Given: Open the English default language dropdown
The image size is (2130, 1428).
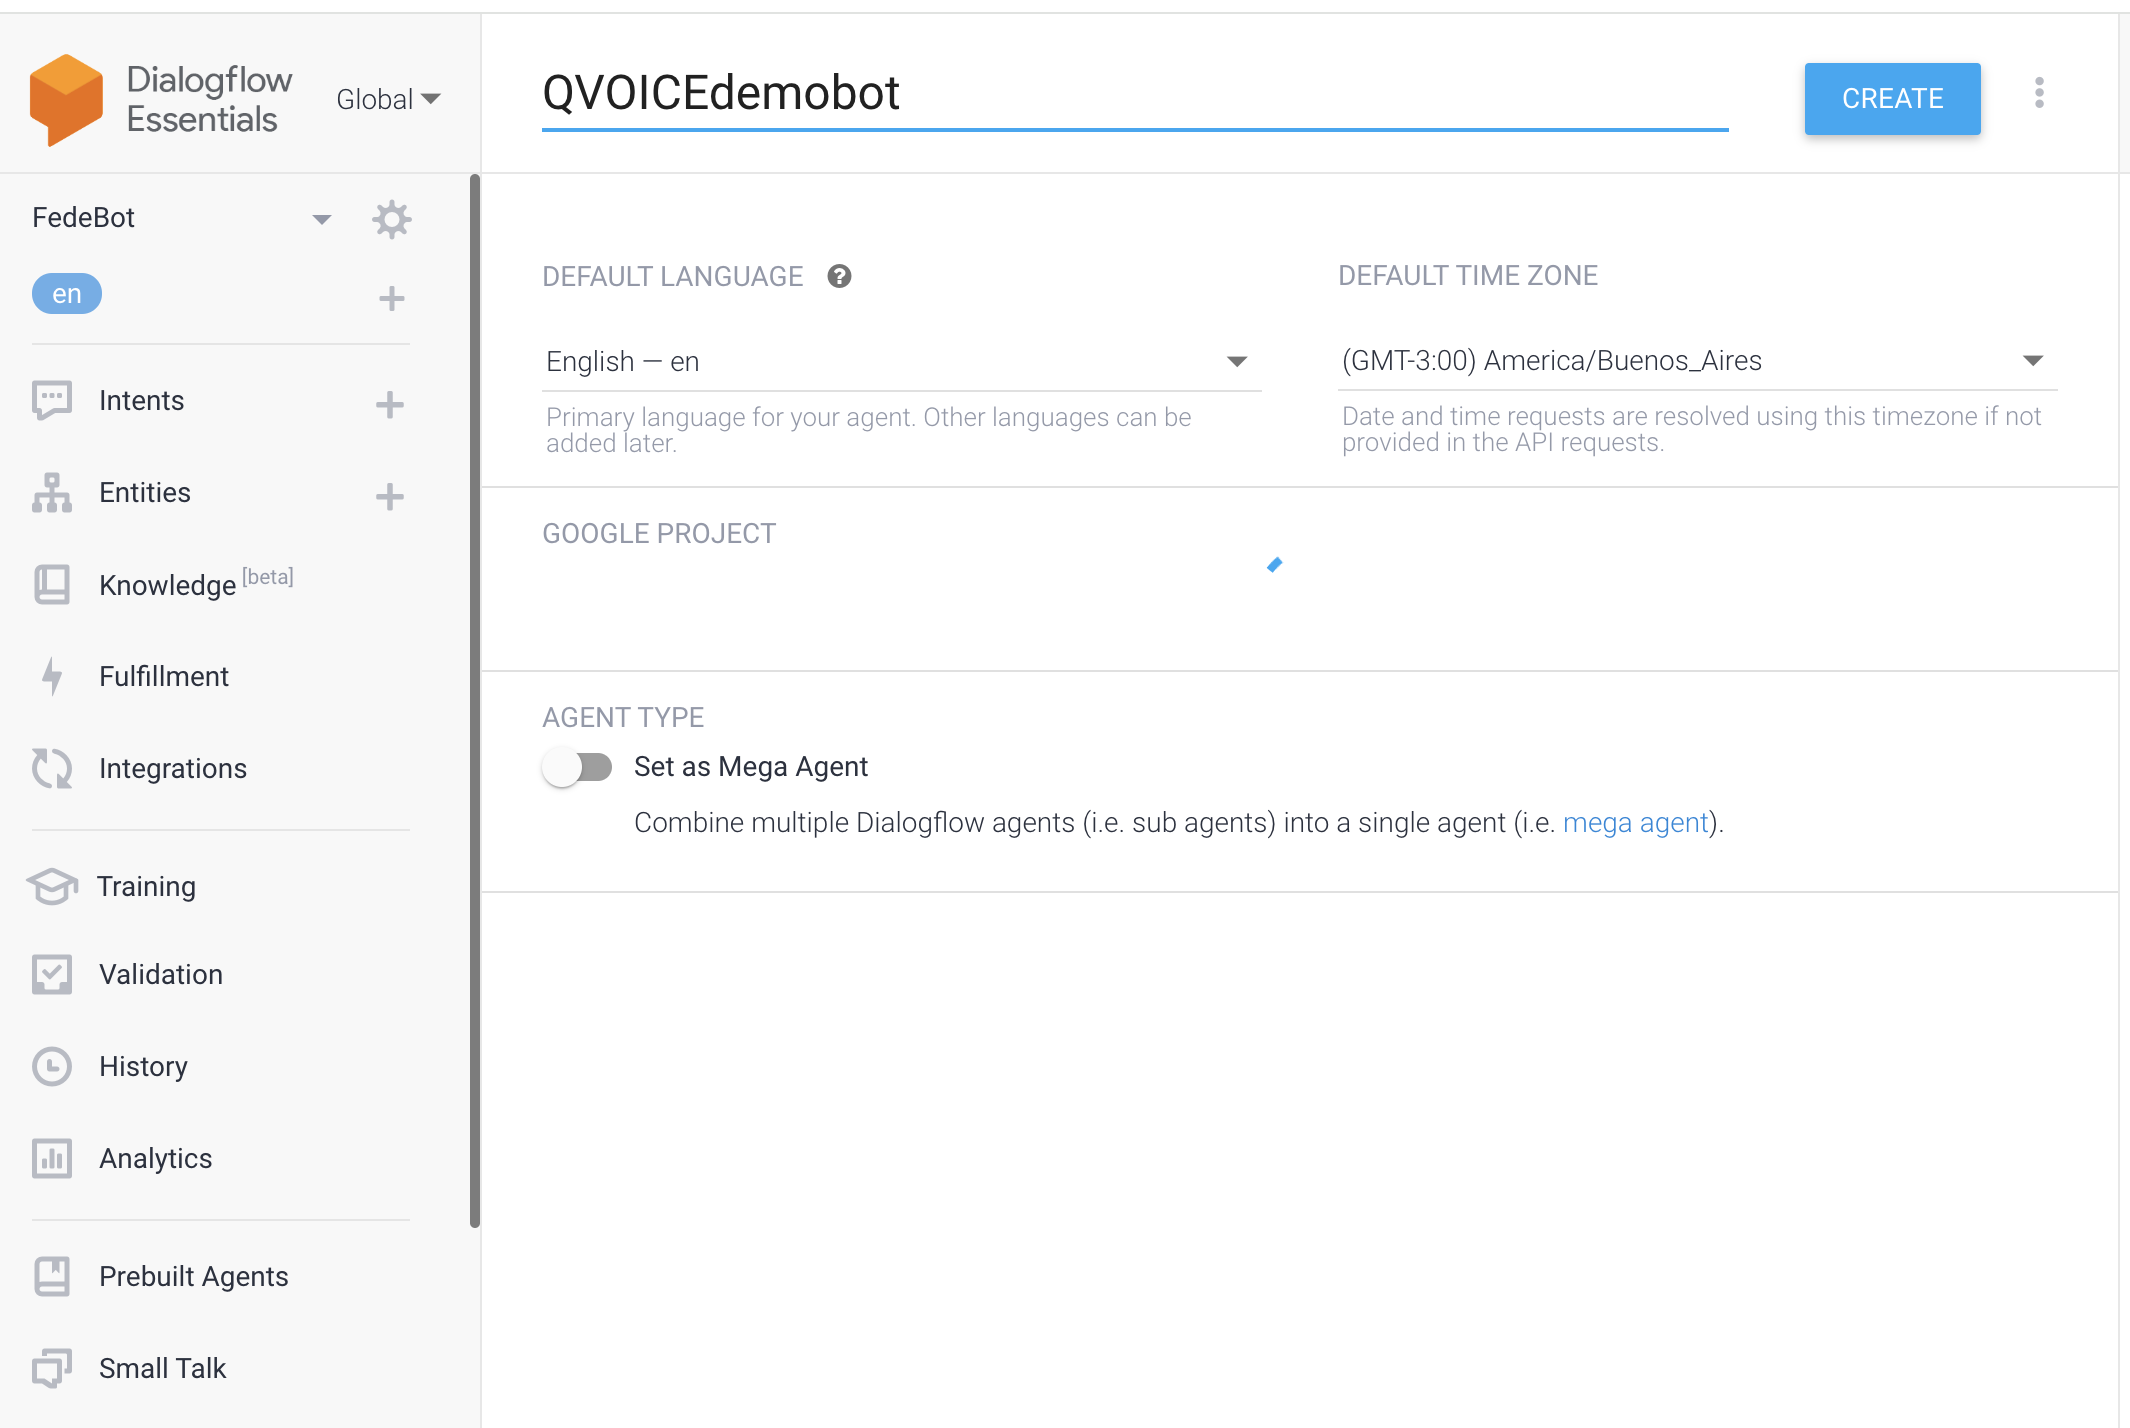Looking at the screenshot, I should pyautogui.click(x=901, y=362).
